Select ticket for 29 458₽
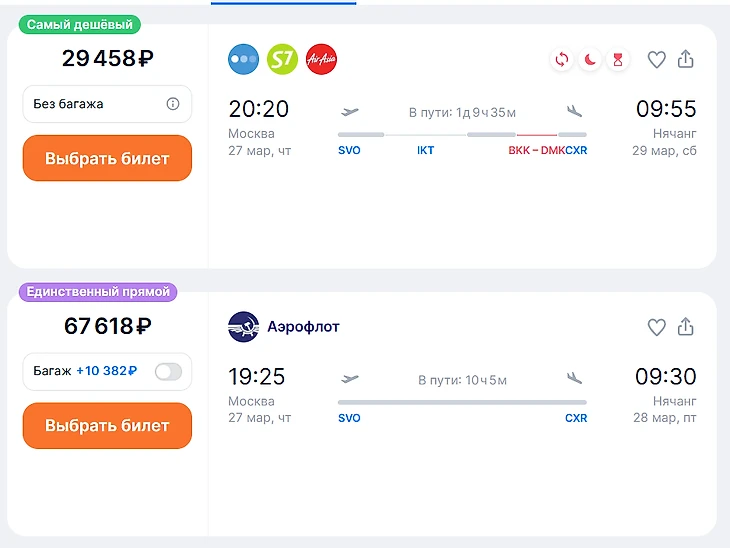730x548 pixels. pyautogui.click(x=107, y=158)
